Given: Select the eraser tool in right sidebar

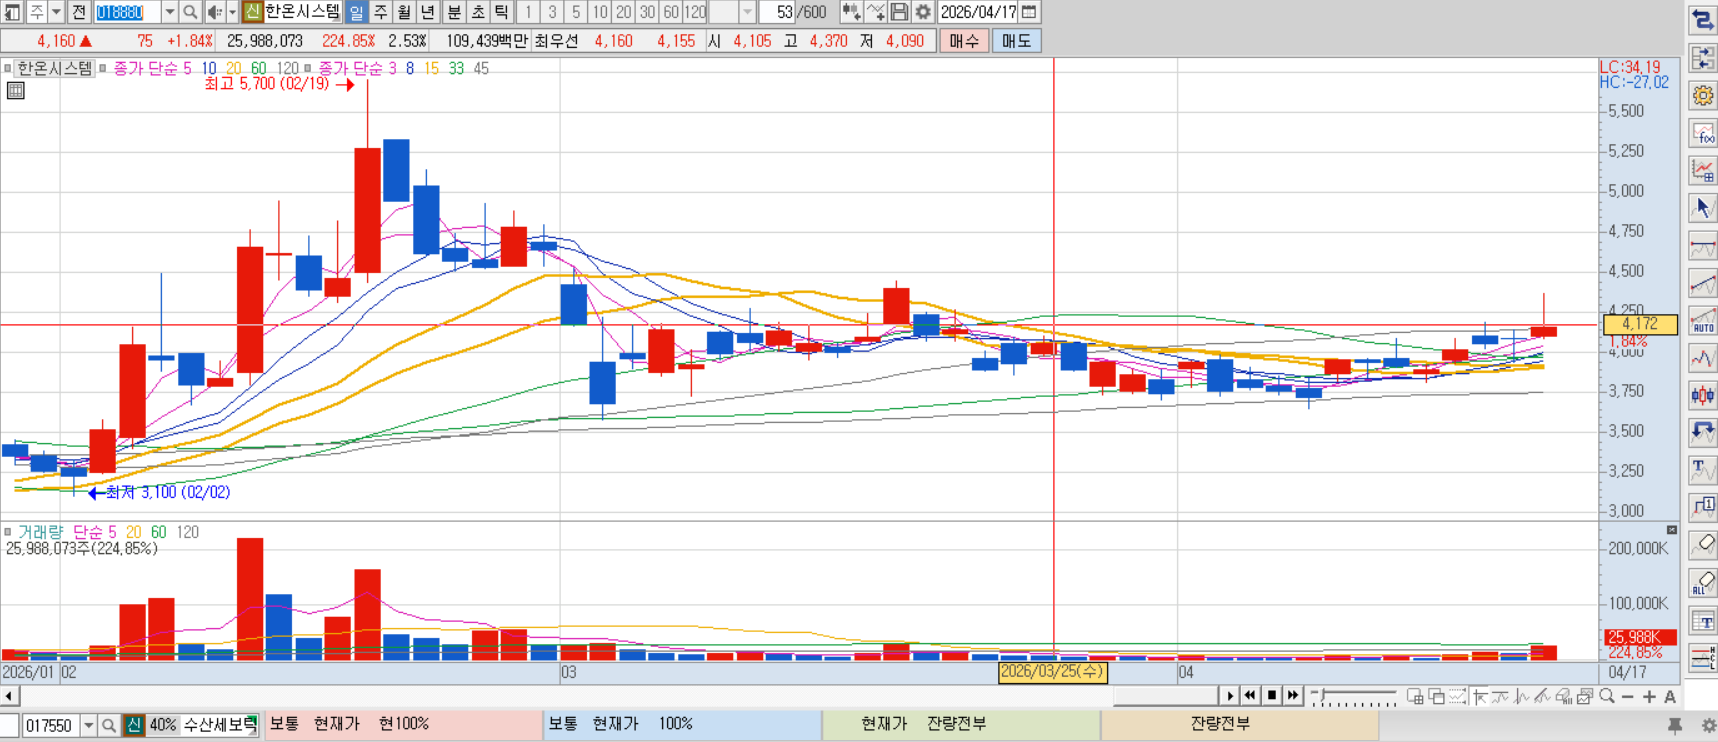Looking at the screenshot, I should click(1702, 545).
